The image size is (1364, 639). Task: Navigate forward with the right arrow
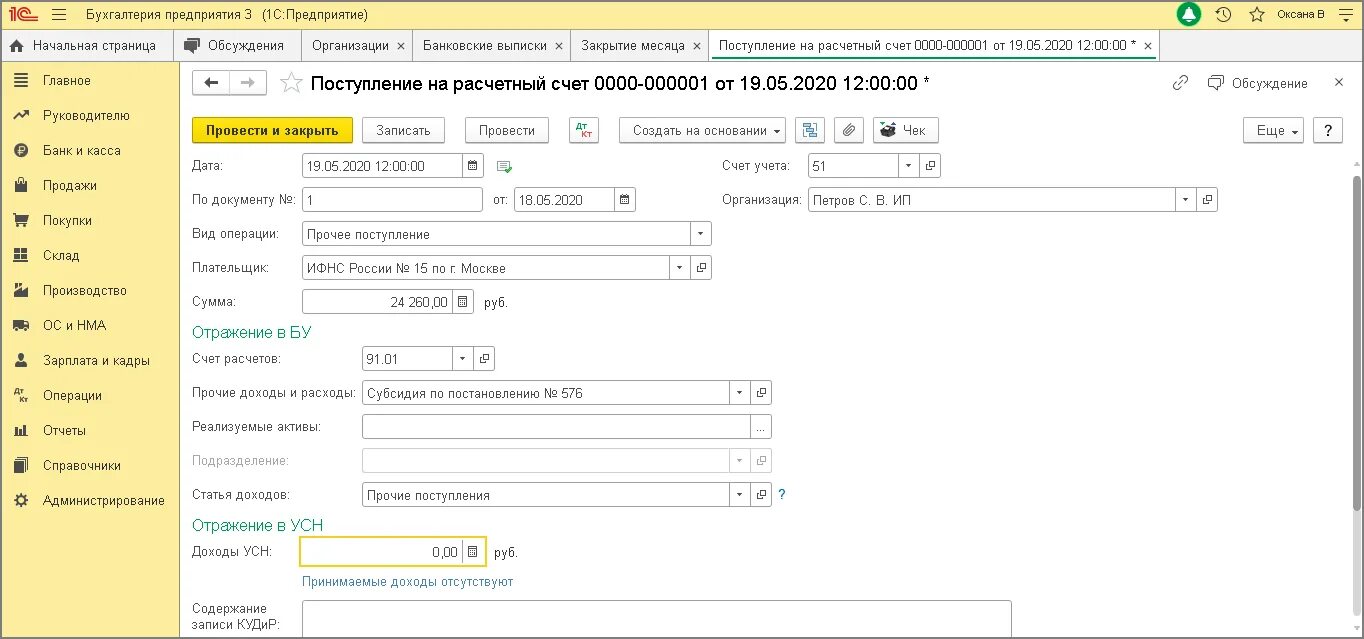[x=248, y=83]
